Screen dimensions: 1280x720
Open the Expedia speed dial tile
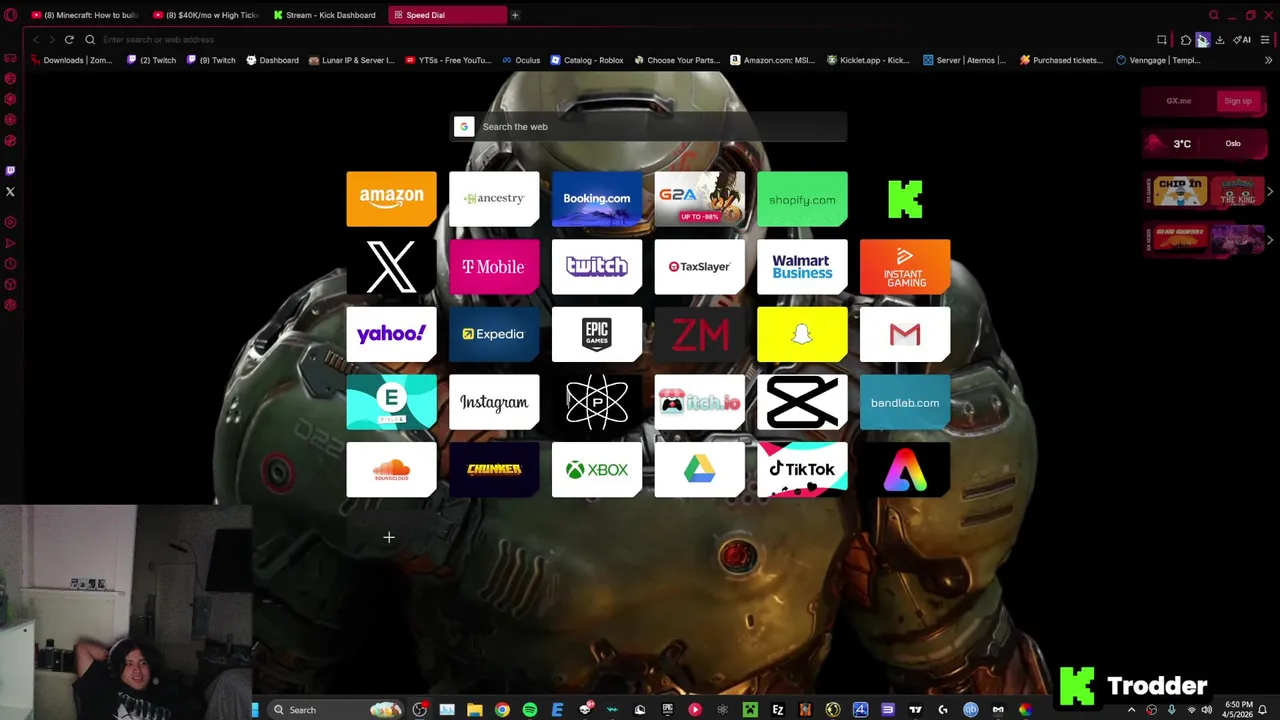(x=494, y=334)
